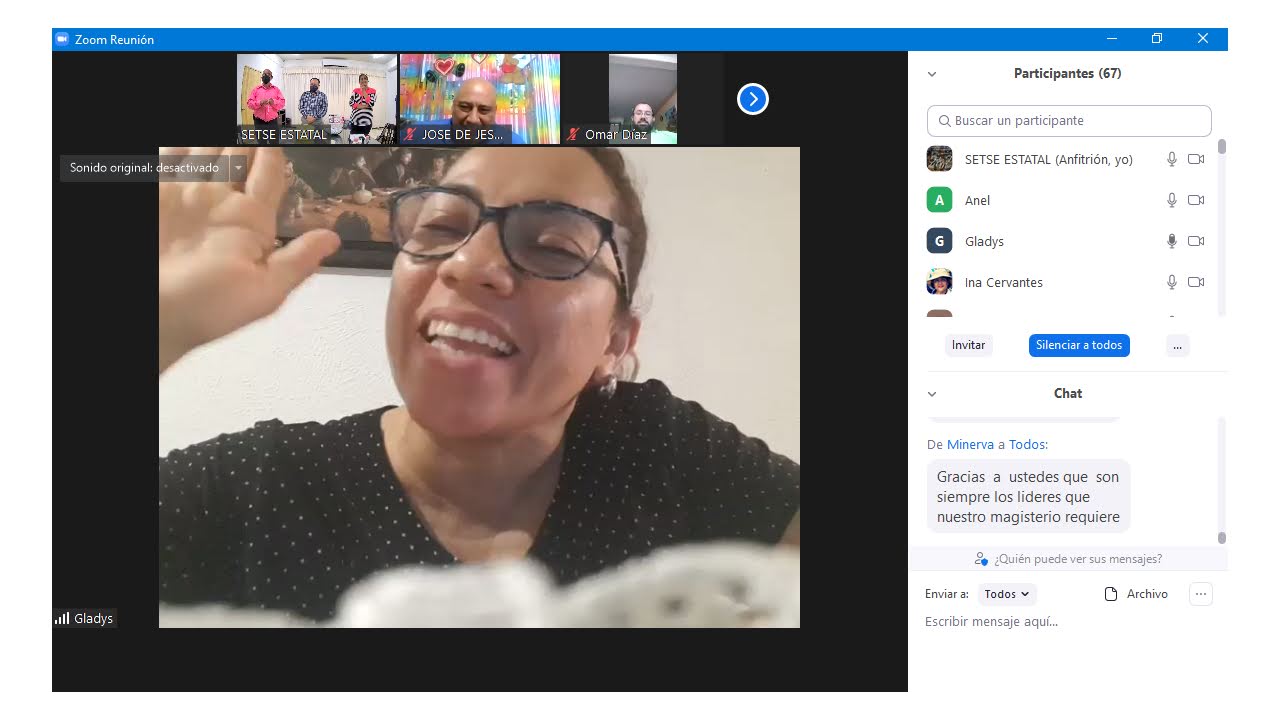This screenshot has height=720, width=1280.
Task: Click the muted mic icon on Omar Diaz thumbnail
Action: click(x=573, y=134)
